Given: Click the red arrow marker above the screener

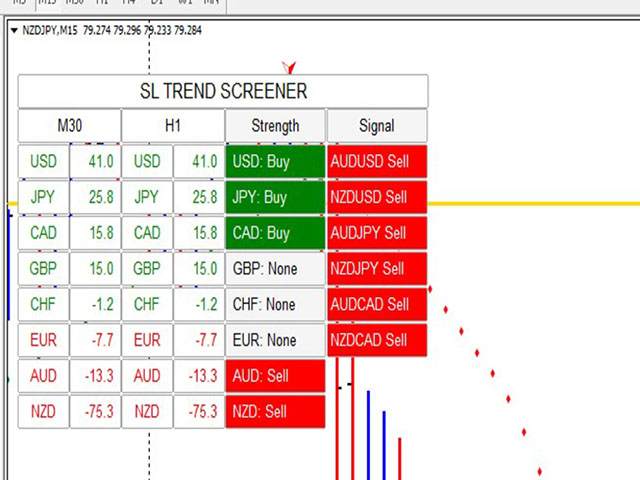Looking at the screenshot, I should 289,67.
